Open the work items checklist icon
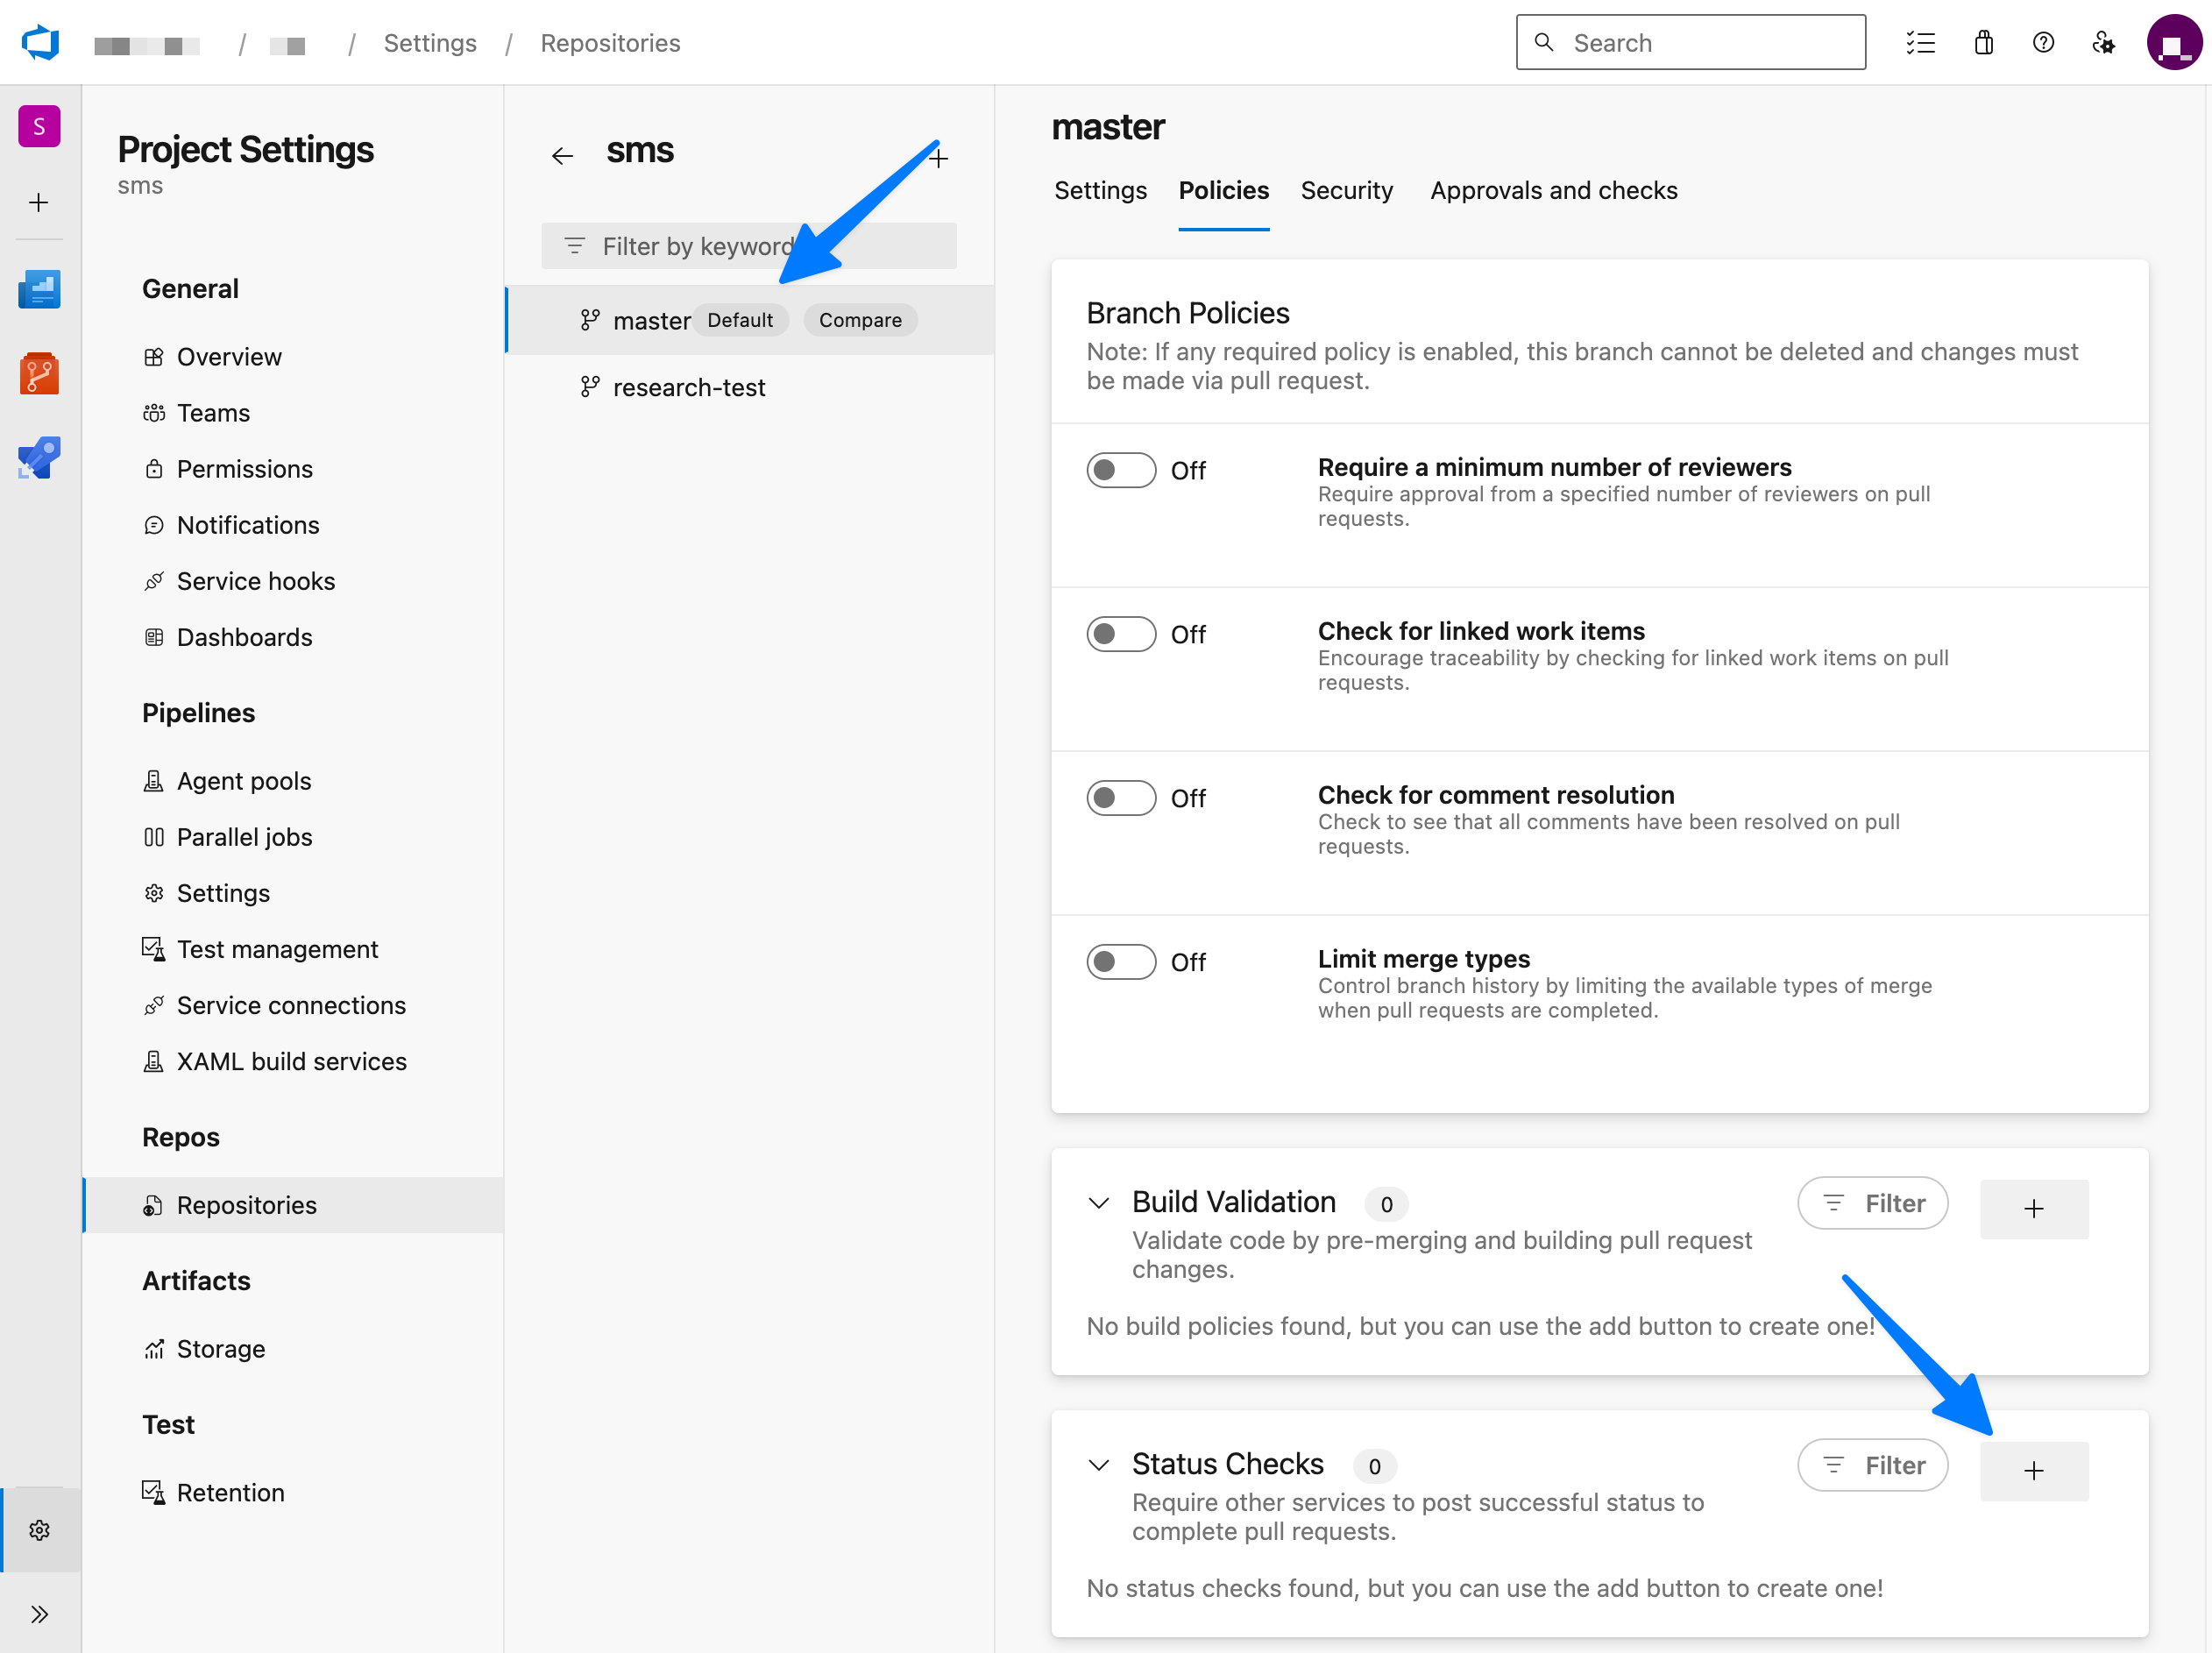Viewport: 2212px width, 1653px height. click(x=1921, y=42)
